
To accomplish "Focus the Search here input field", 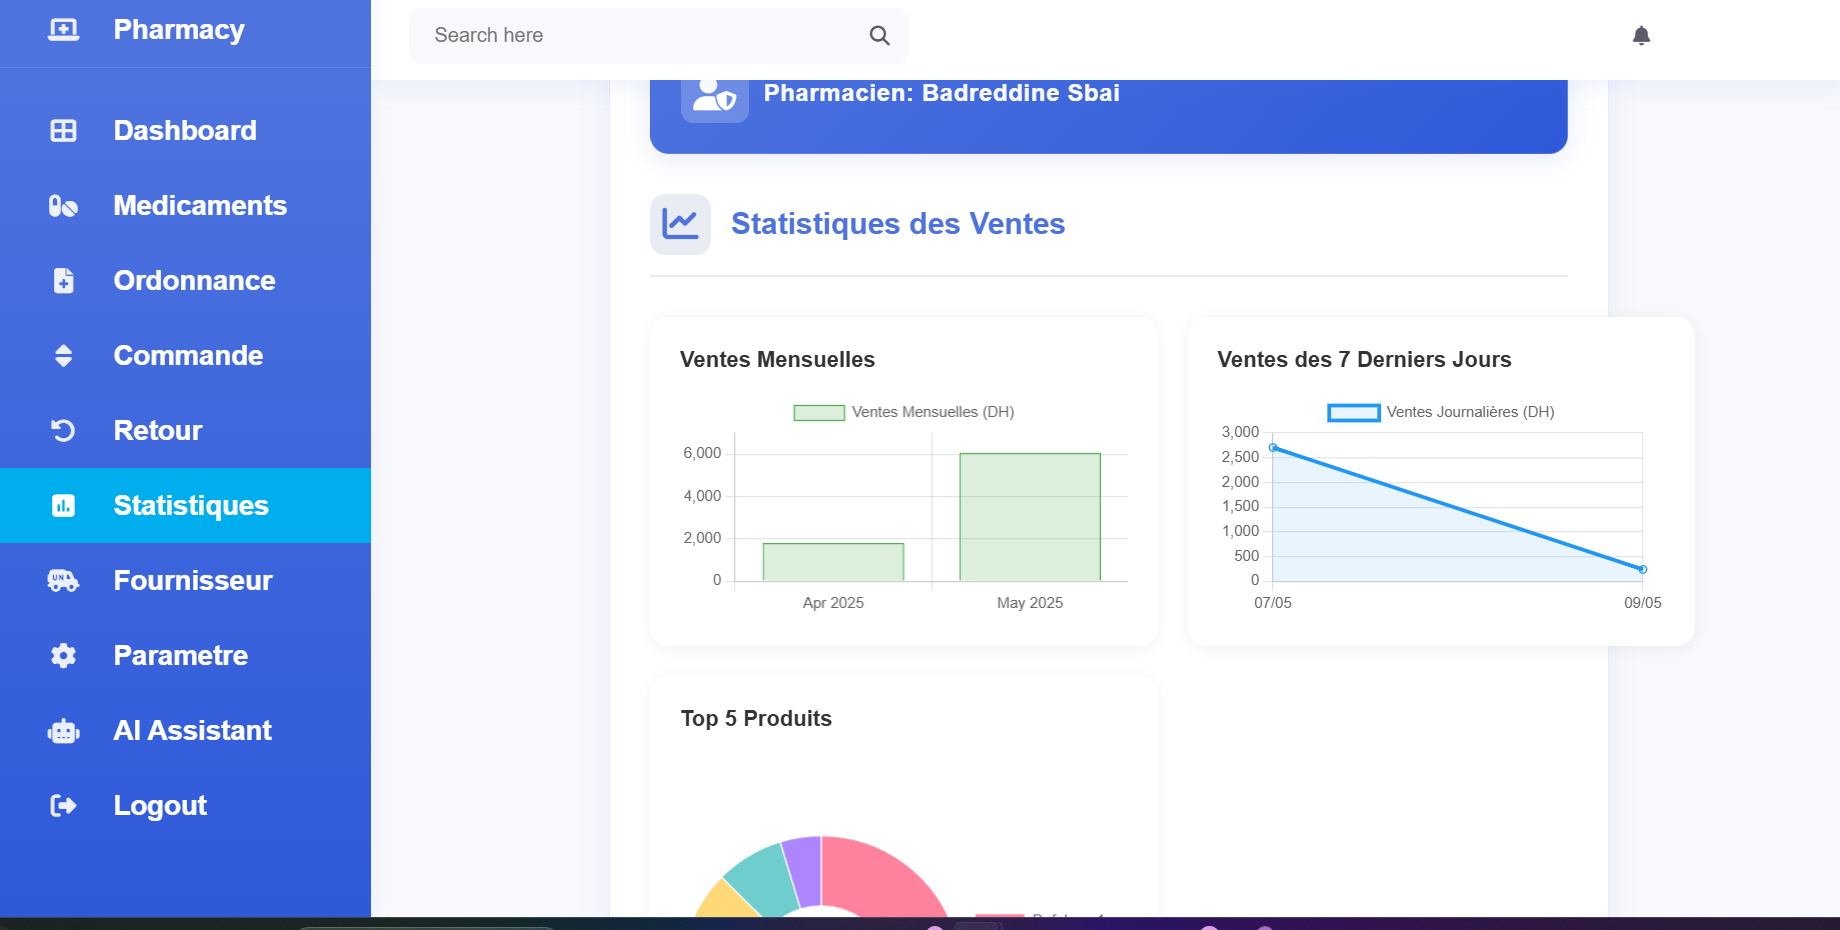I will coord(640,36).
